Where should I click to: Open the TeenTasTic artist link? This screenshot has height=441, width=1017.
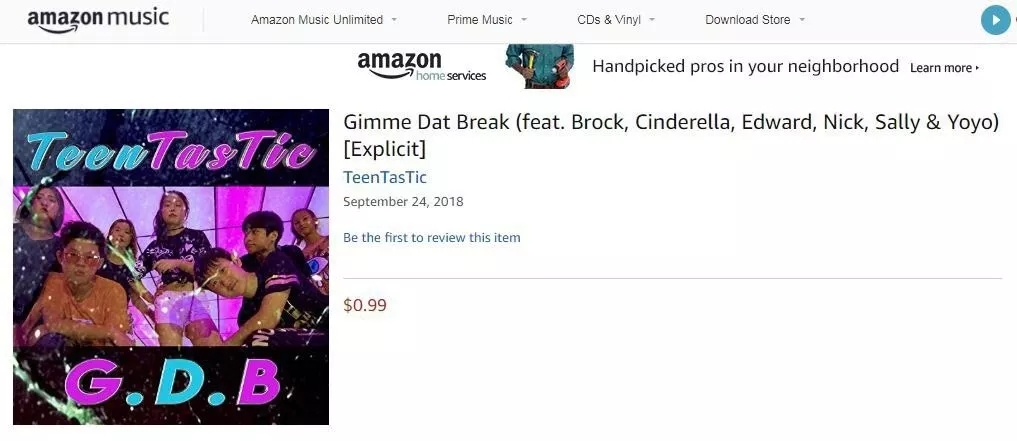[385, 177]
